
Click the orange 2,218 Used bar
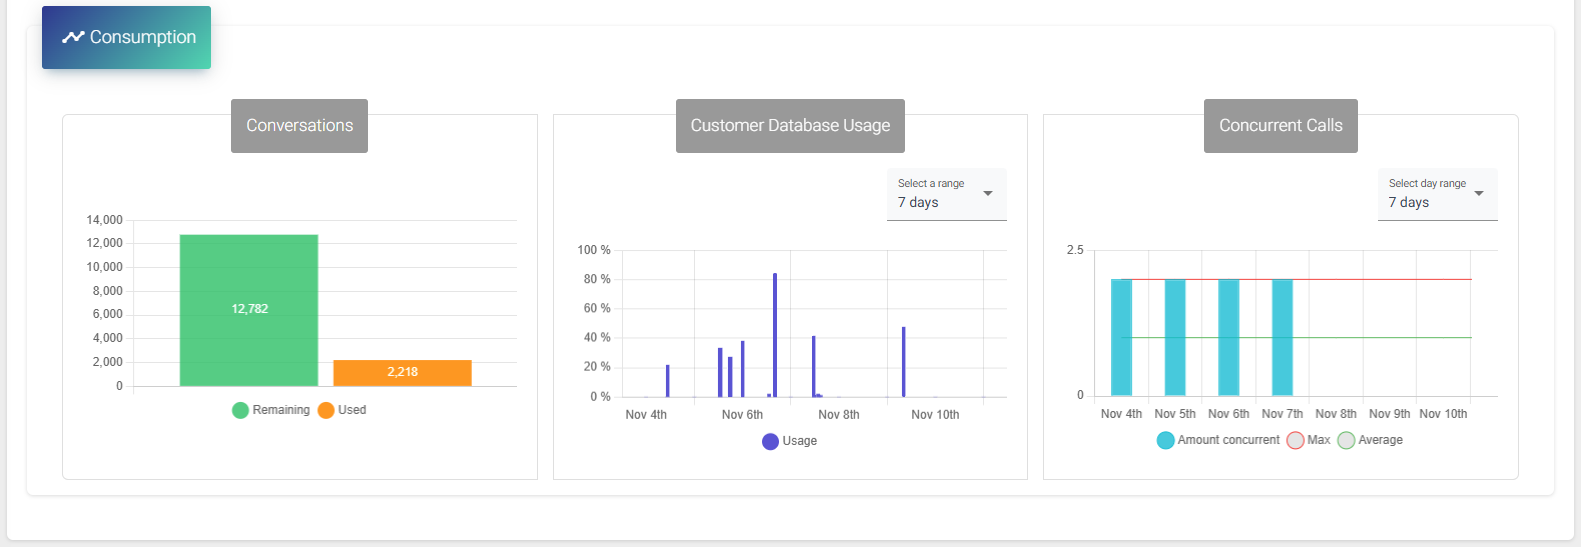tap(402, 372)
